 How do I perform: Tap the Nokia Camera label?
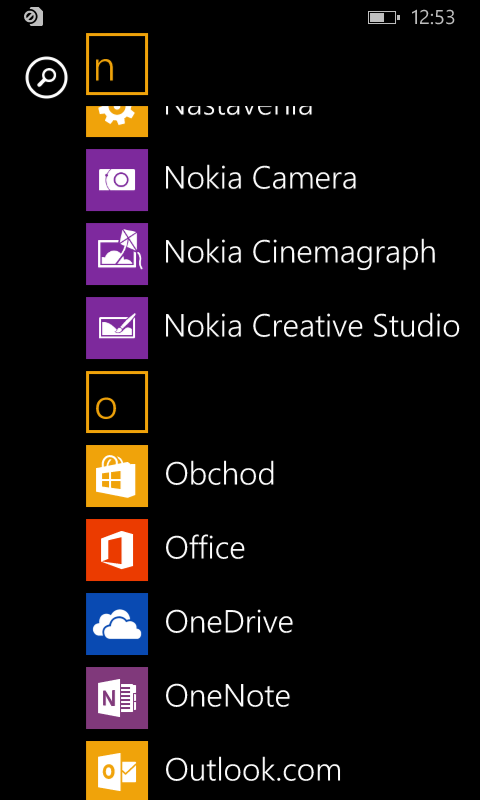point(261,179)
